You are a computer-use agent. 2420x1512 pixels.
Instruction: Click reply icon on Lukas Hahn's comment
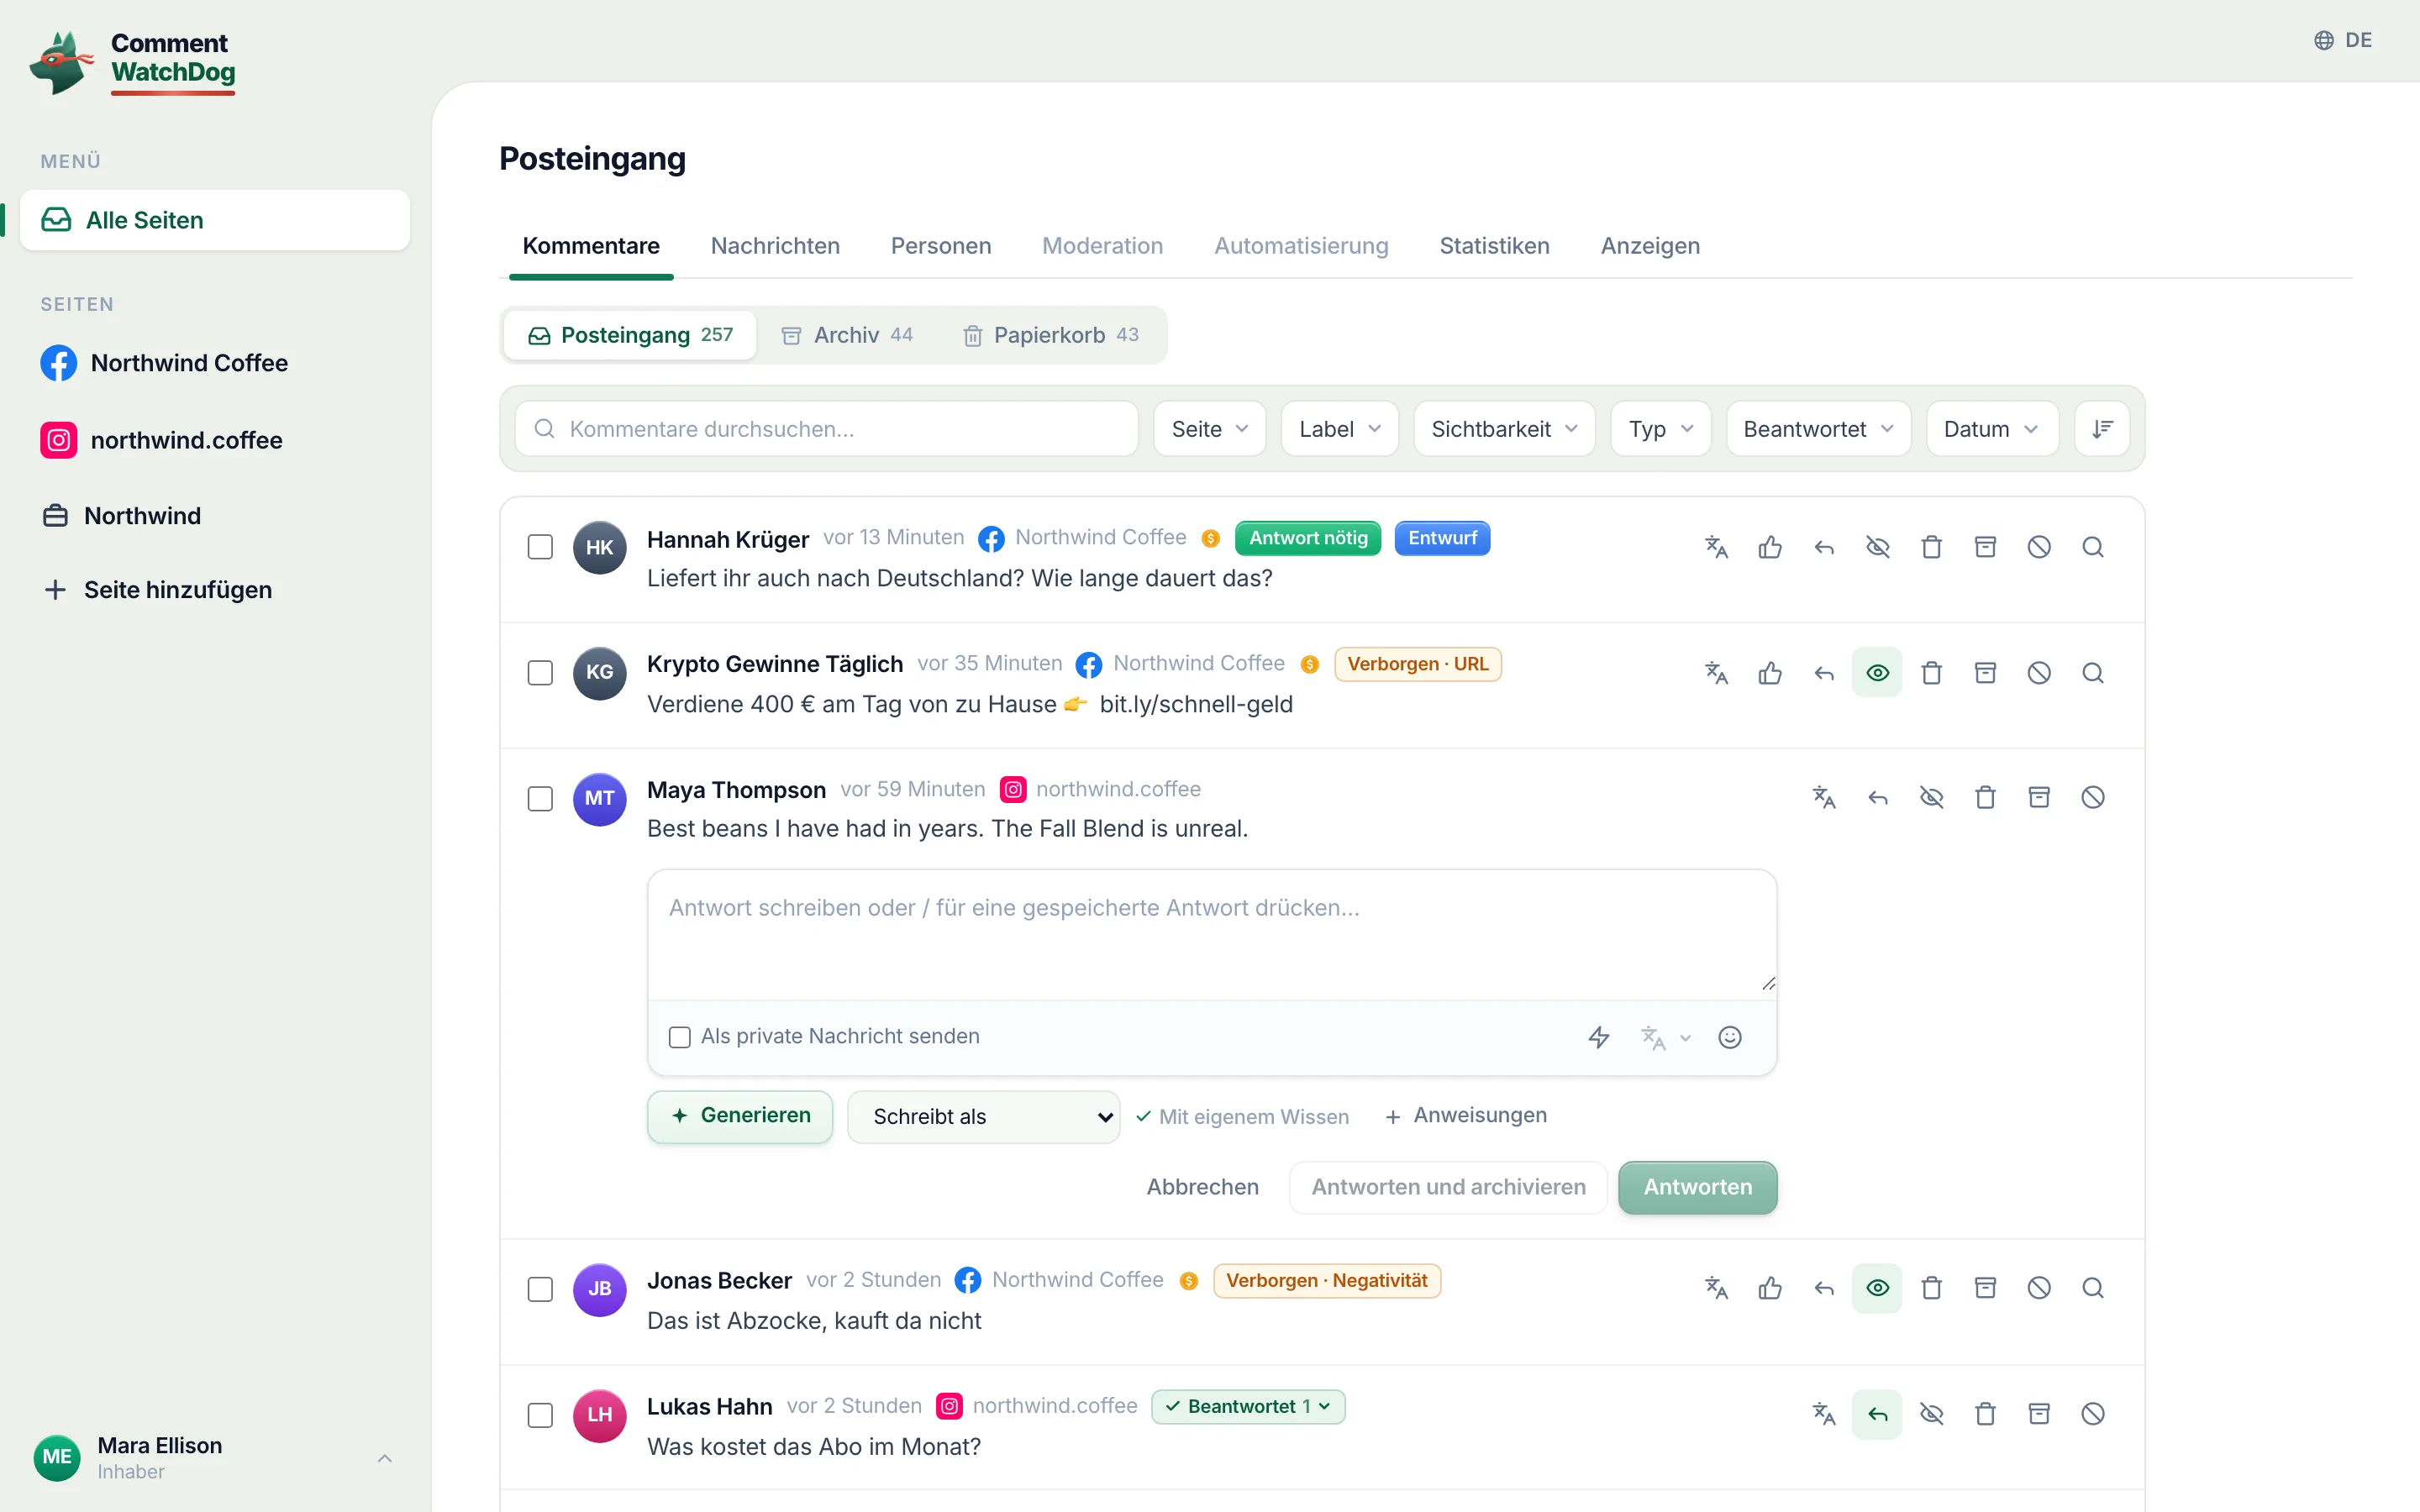[1877, 1414]
